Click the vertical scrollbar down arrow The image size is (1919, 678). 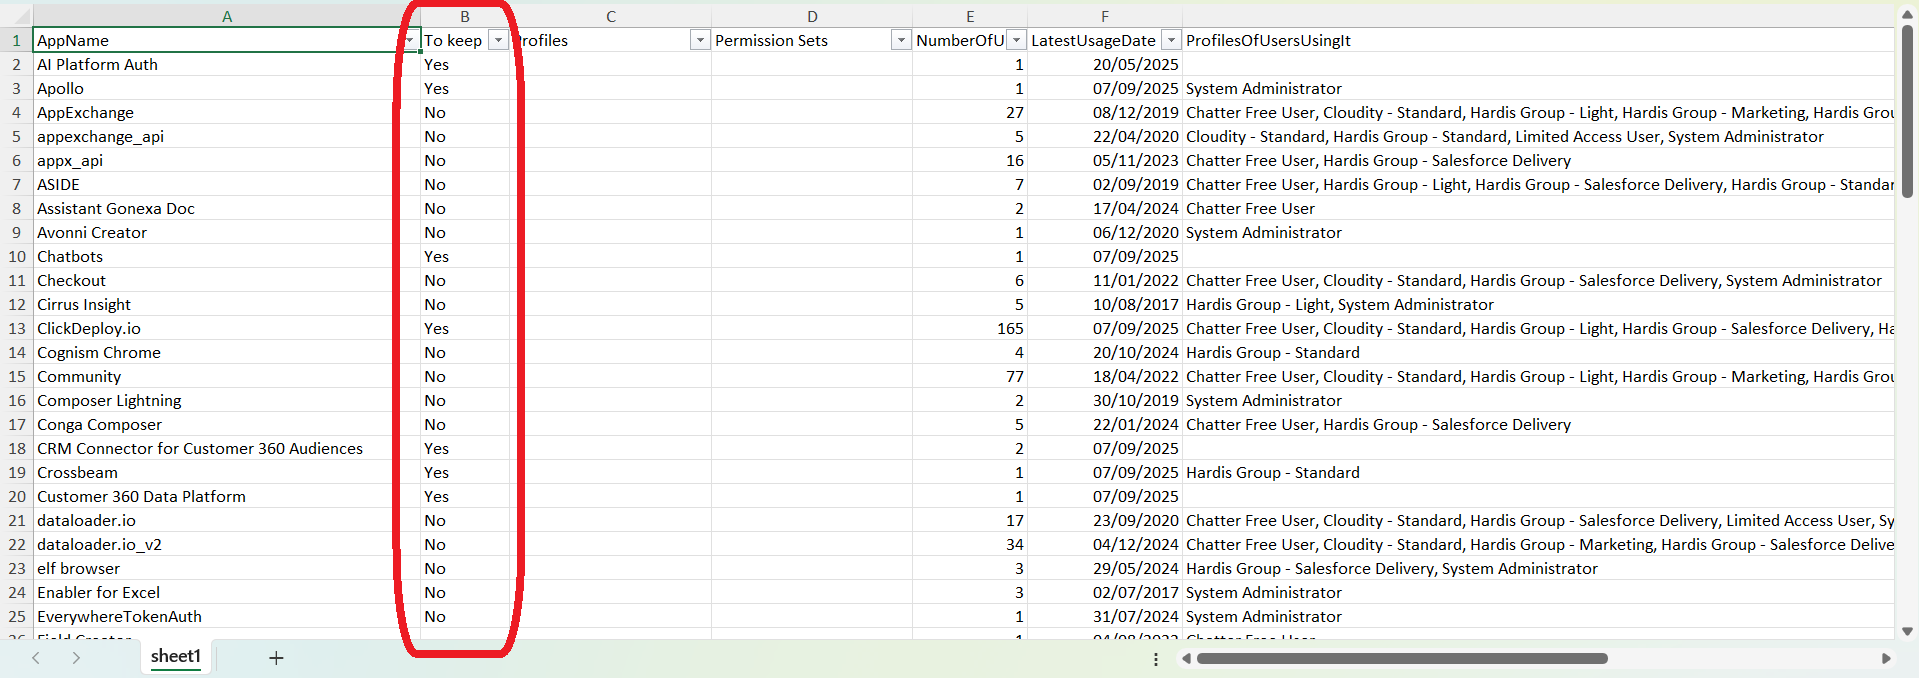pyautogui.click(x=1907, y=631)
